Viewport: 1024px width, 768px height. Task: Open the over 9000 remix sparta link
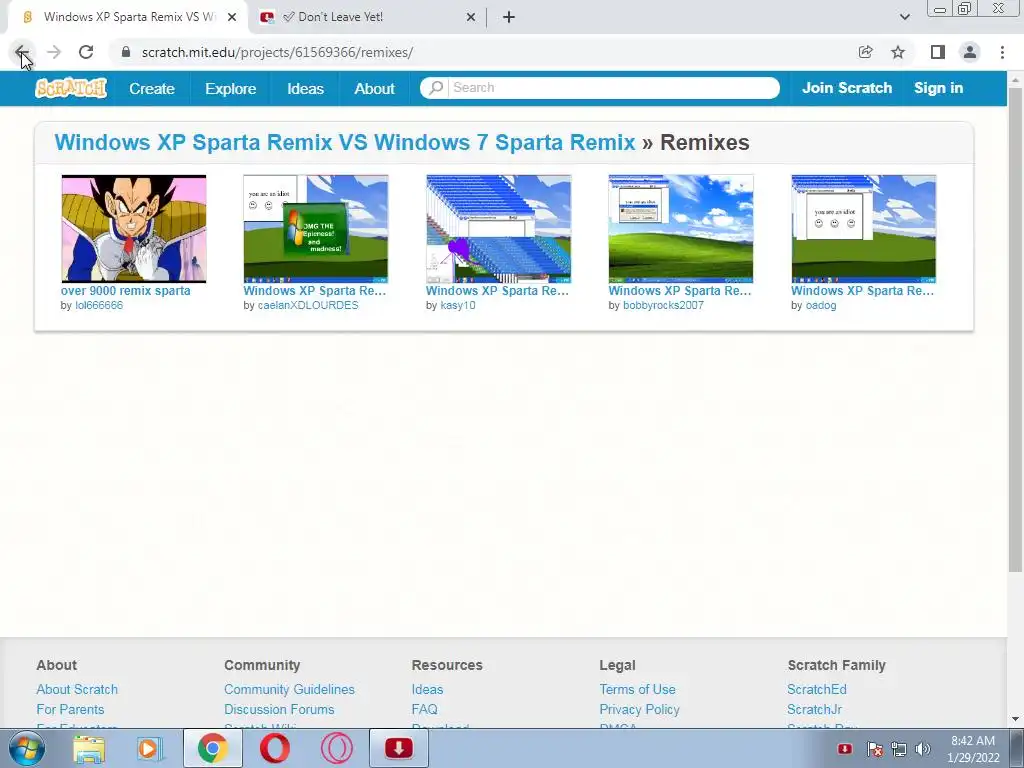125,291
